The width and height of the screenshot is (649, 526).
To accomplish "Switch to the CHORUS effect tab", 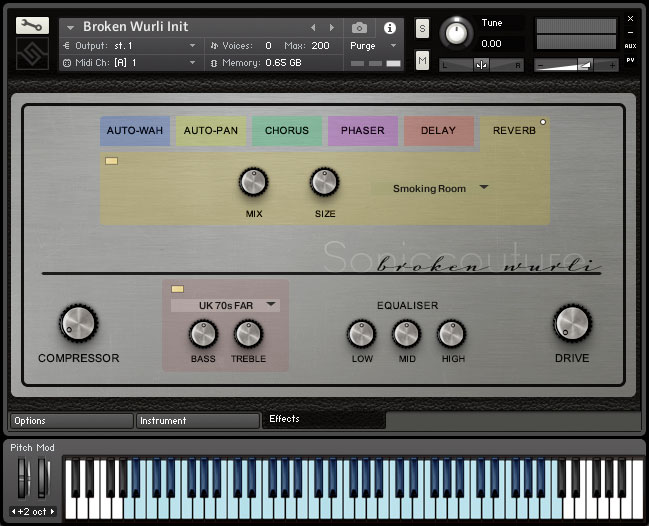I will tap(287, 131).
